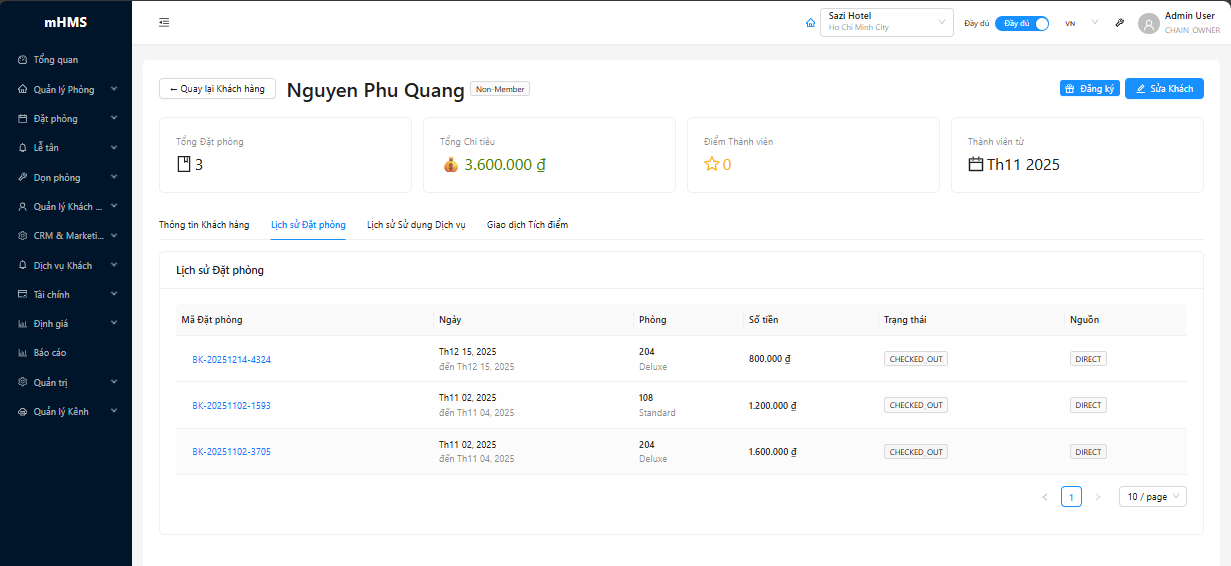The height and width of the screenshot is (566, 1231).
Task: Click the Quay lại Khách hàng button
Action: coord(217,89)
